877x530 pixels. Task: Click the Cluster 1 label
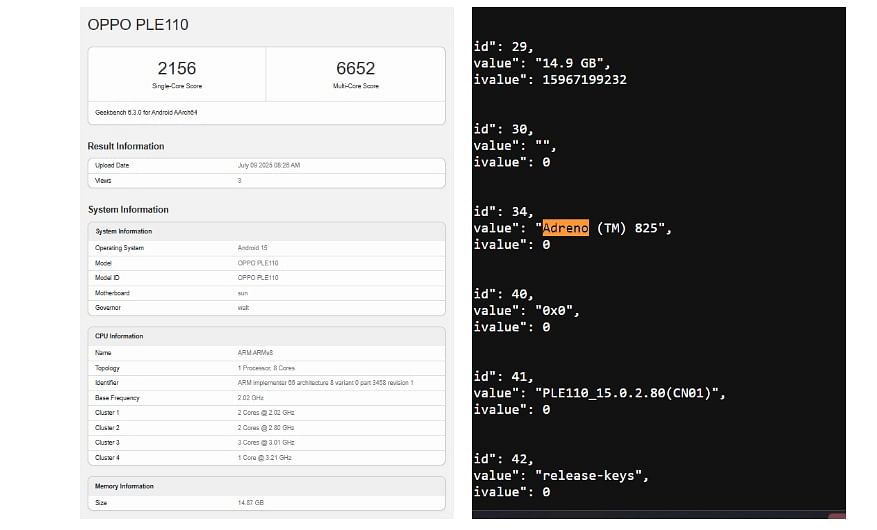107,413
